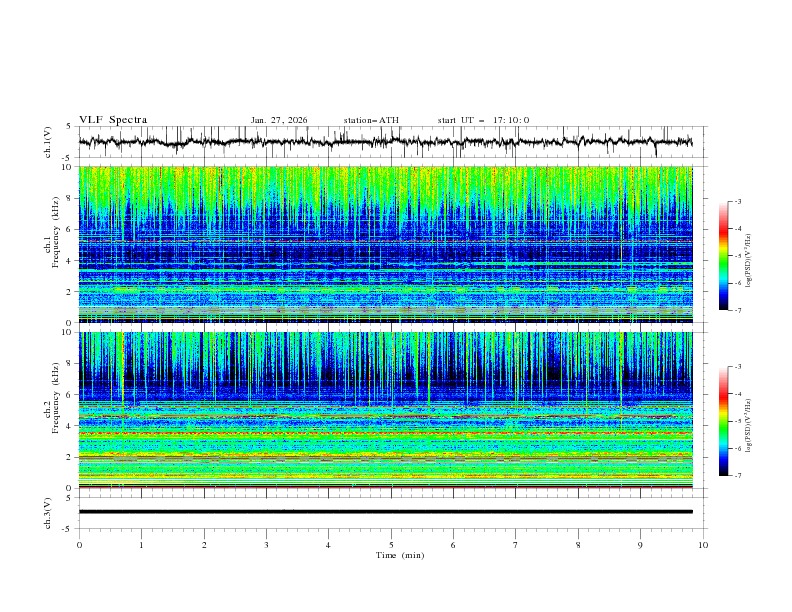Click the 'start UT = 17:10:0' label
Screen dimensions: 792x612
coord(483,120)
